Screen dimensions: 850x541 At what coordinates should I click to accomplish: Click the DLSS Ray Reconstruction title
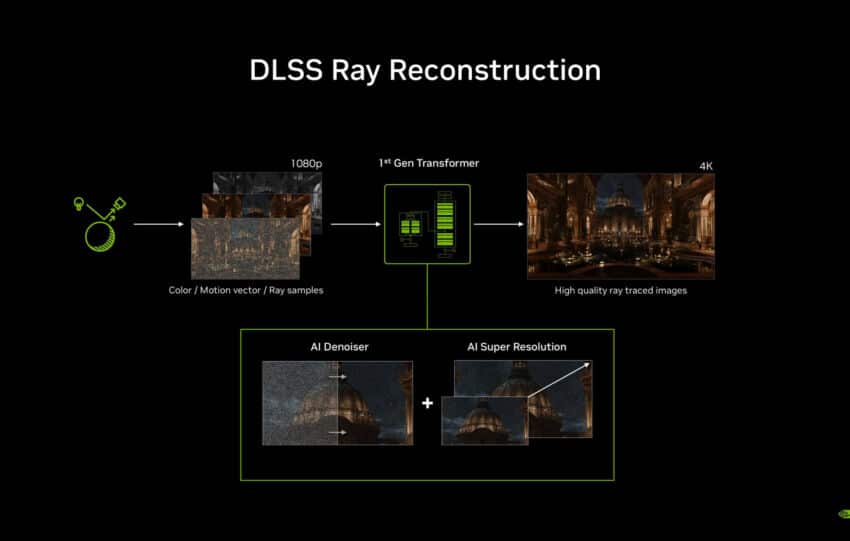pos(425,70)
